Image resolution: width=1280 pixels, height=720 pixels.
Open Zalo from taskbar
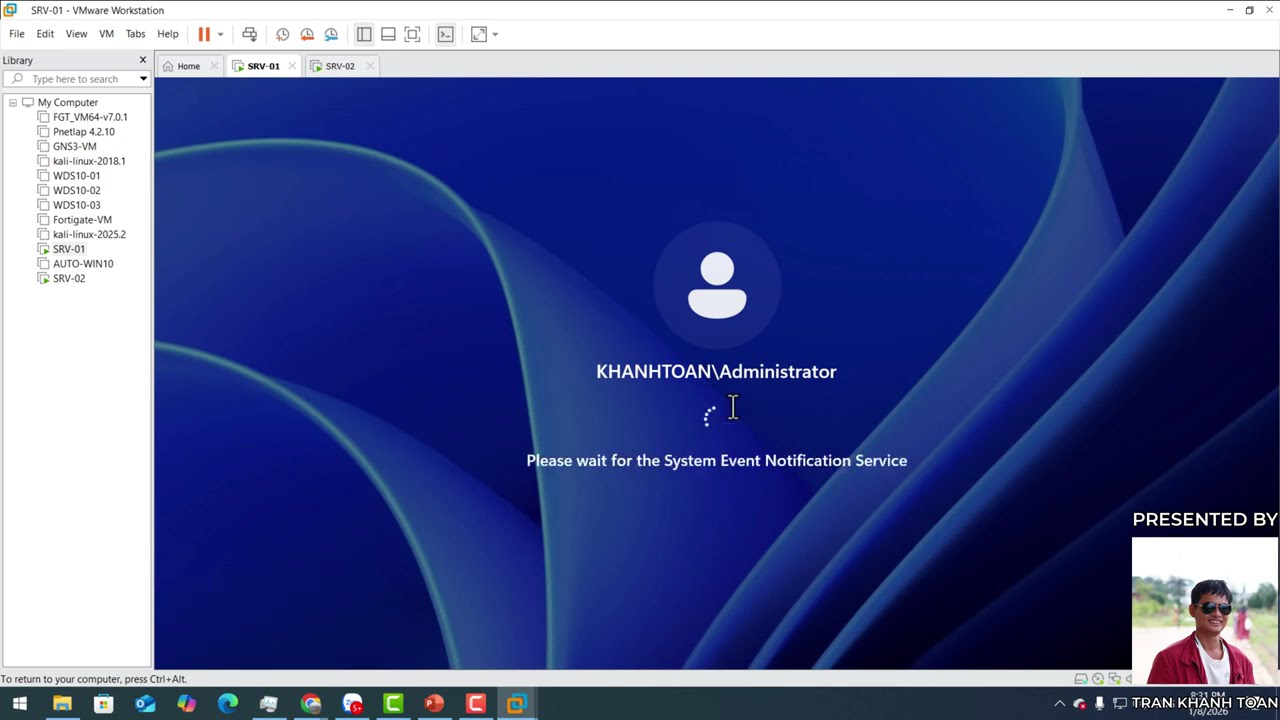pyautogui.click(x=352, y=704)
